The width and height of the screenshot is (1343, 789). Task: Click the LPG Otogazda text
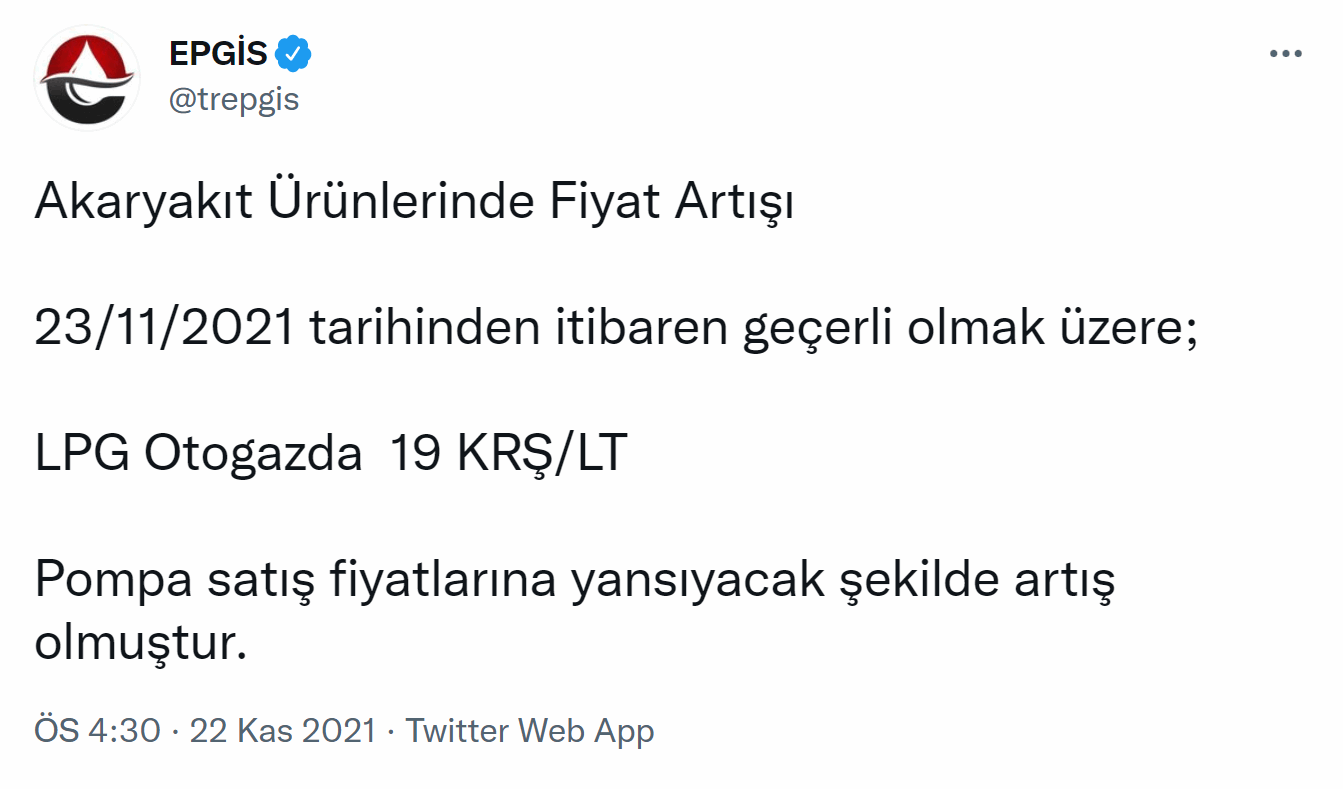pos(199,455)
